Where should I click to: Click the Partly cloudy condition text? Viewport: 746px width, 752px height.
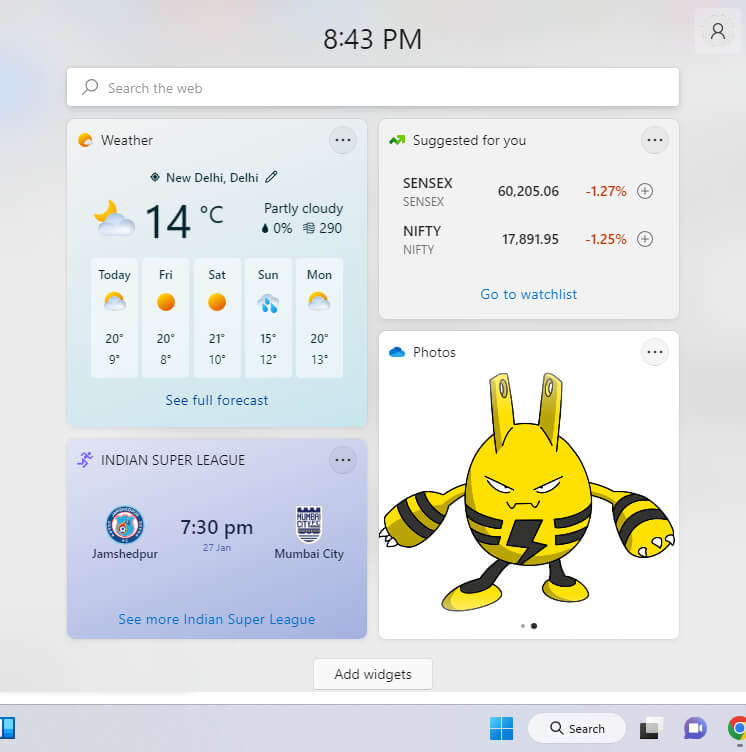click(x=303, y=209)
